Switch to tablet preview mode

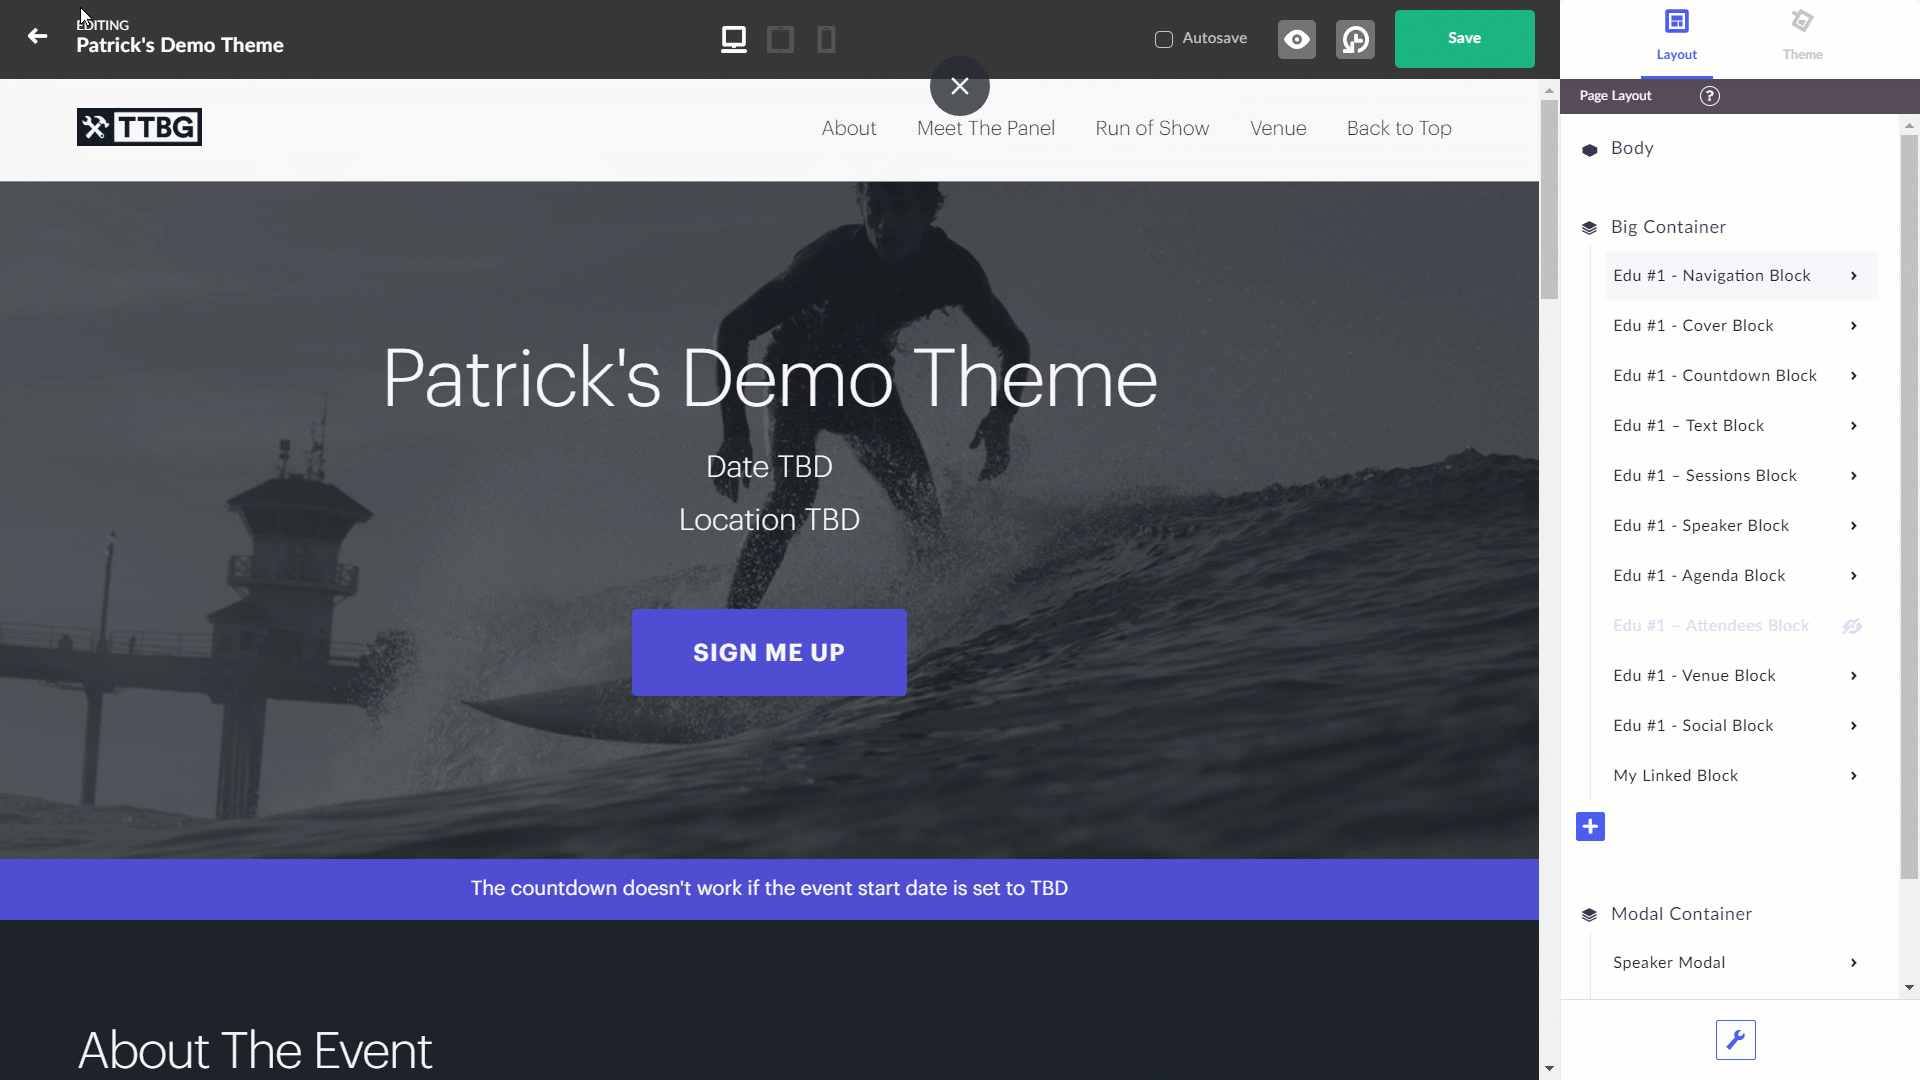click(x=780, y=39)
